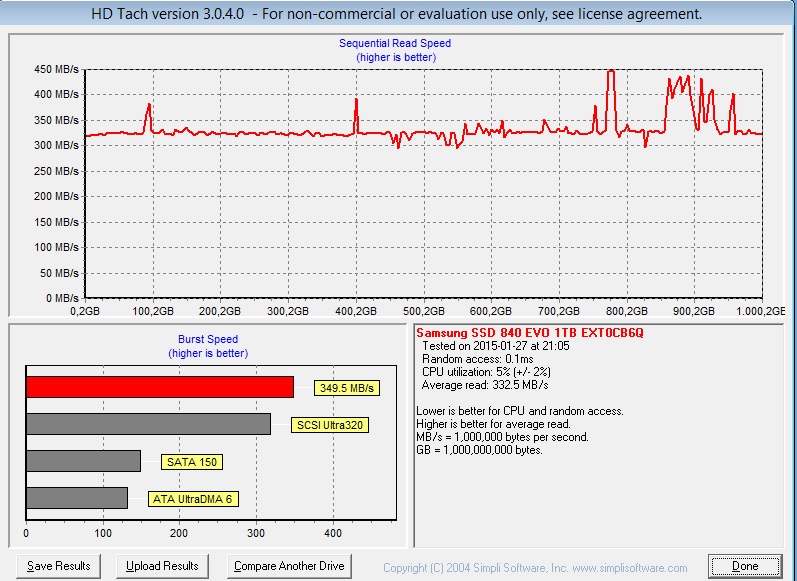Click the 150 MB/s axis label
This screenshot has width=797, height=581.
[56, 222]
